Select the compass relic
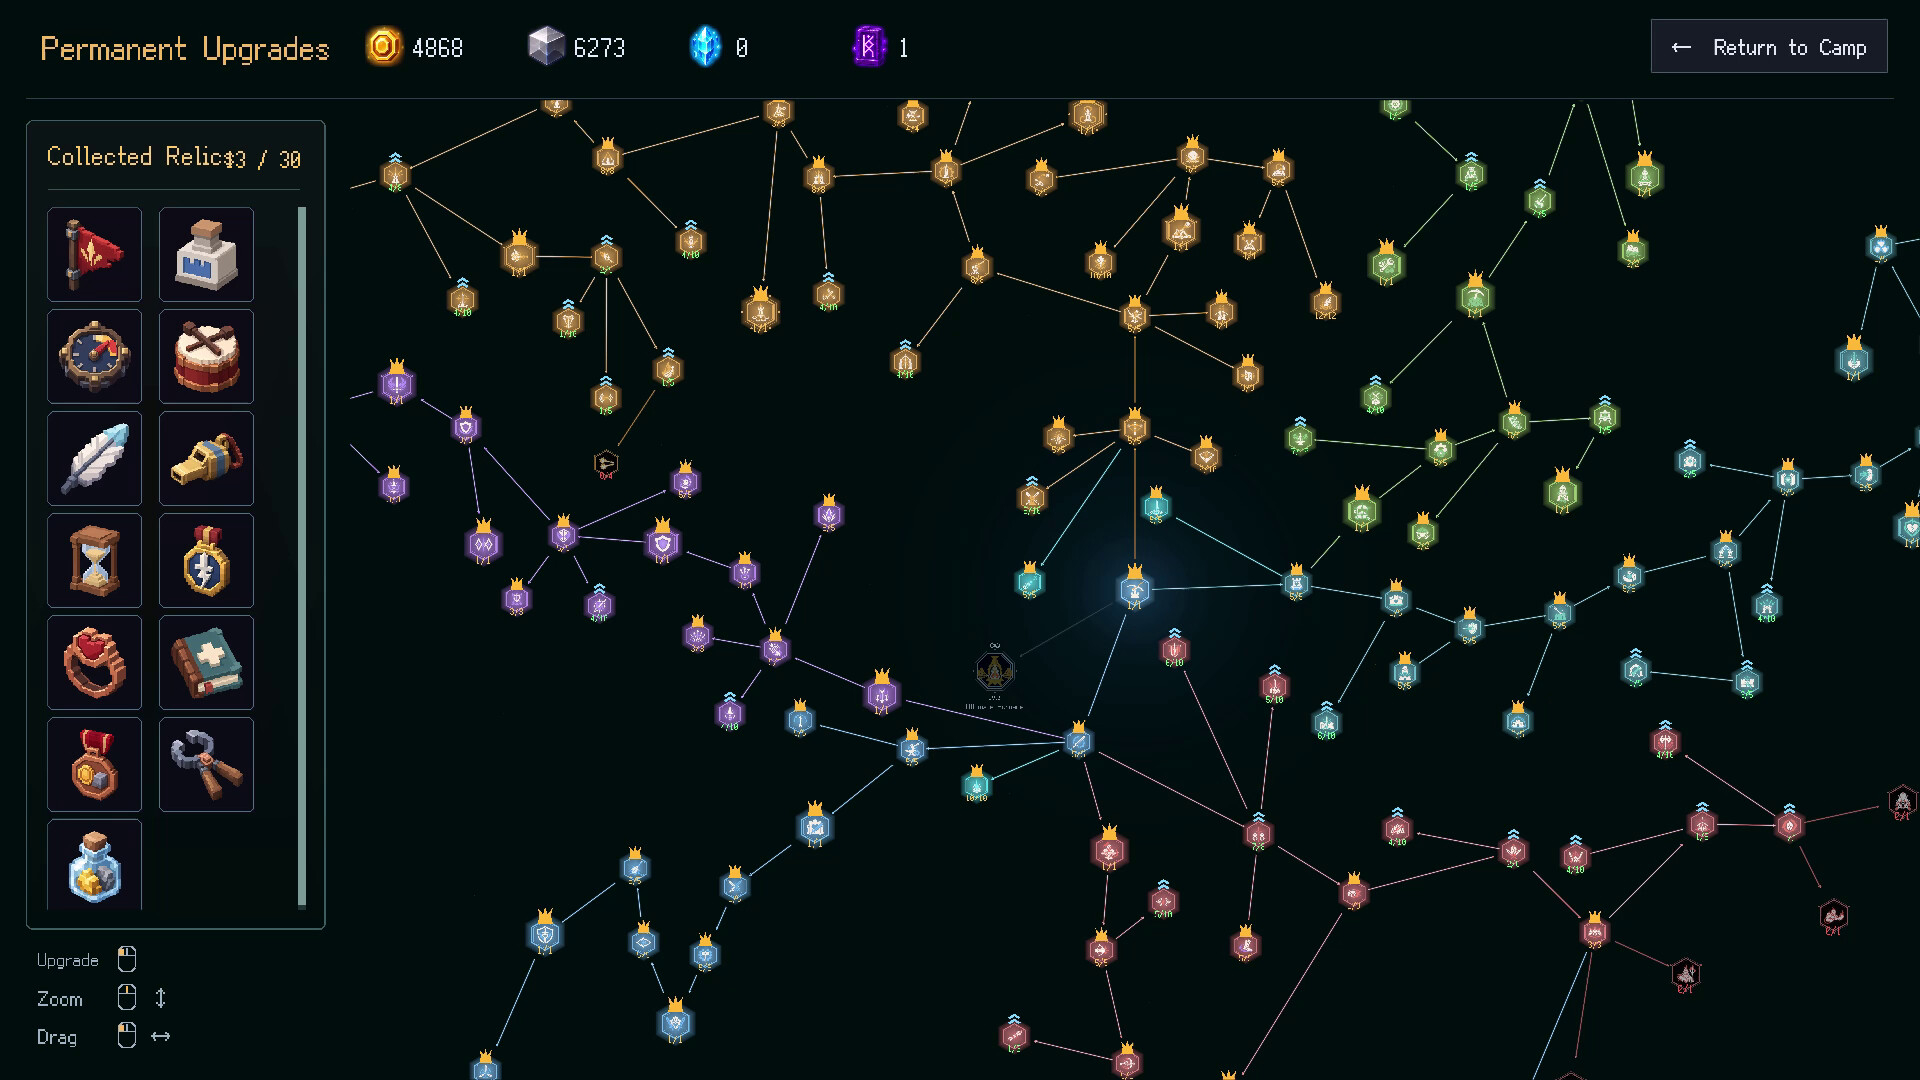The width and height of the screenshot is (1920, 1080). (x=94, y=357)
